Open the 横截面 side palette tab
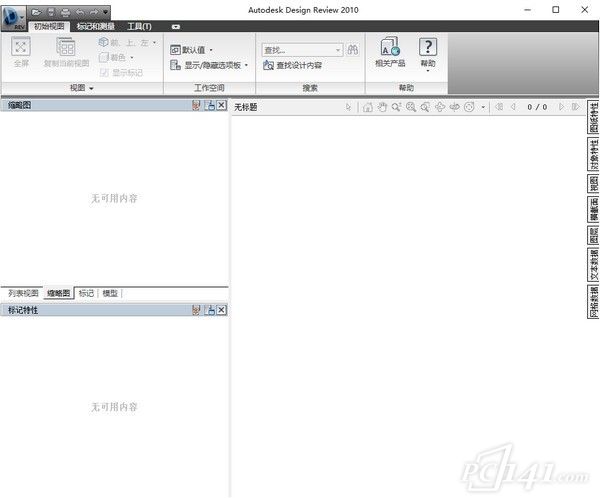Screen dimensions: 600x498 [593, 209]
